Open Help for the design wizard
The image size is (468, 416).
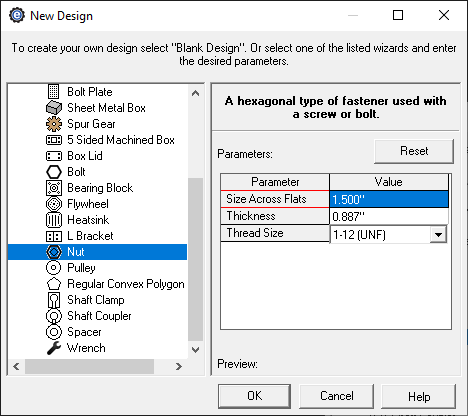tap(419, 397)
